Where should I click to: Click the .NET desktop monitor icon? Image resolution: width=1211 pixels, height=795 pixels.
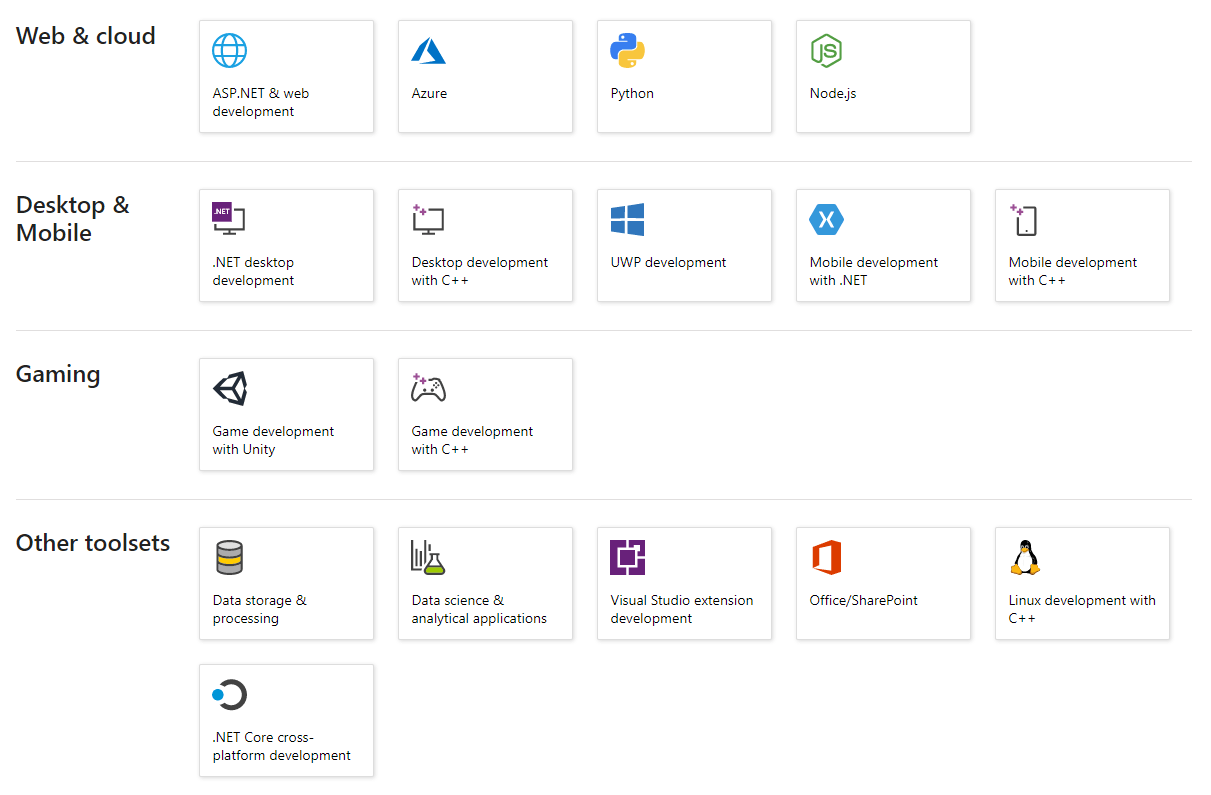coord(229,219)
